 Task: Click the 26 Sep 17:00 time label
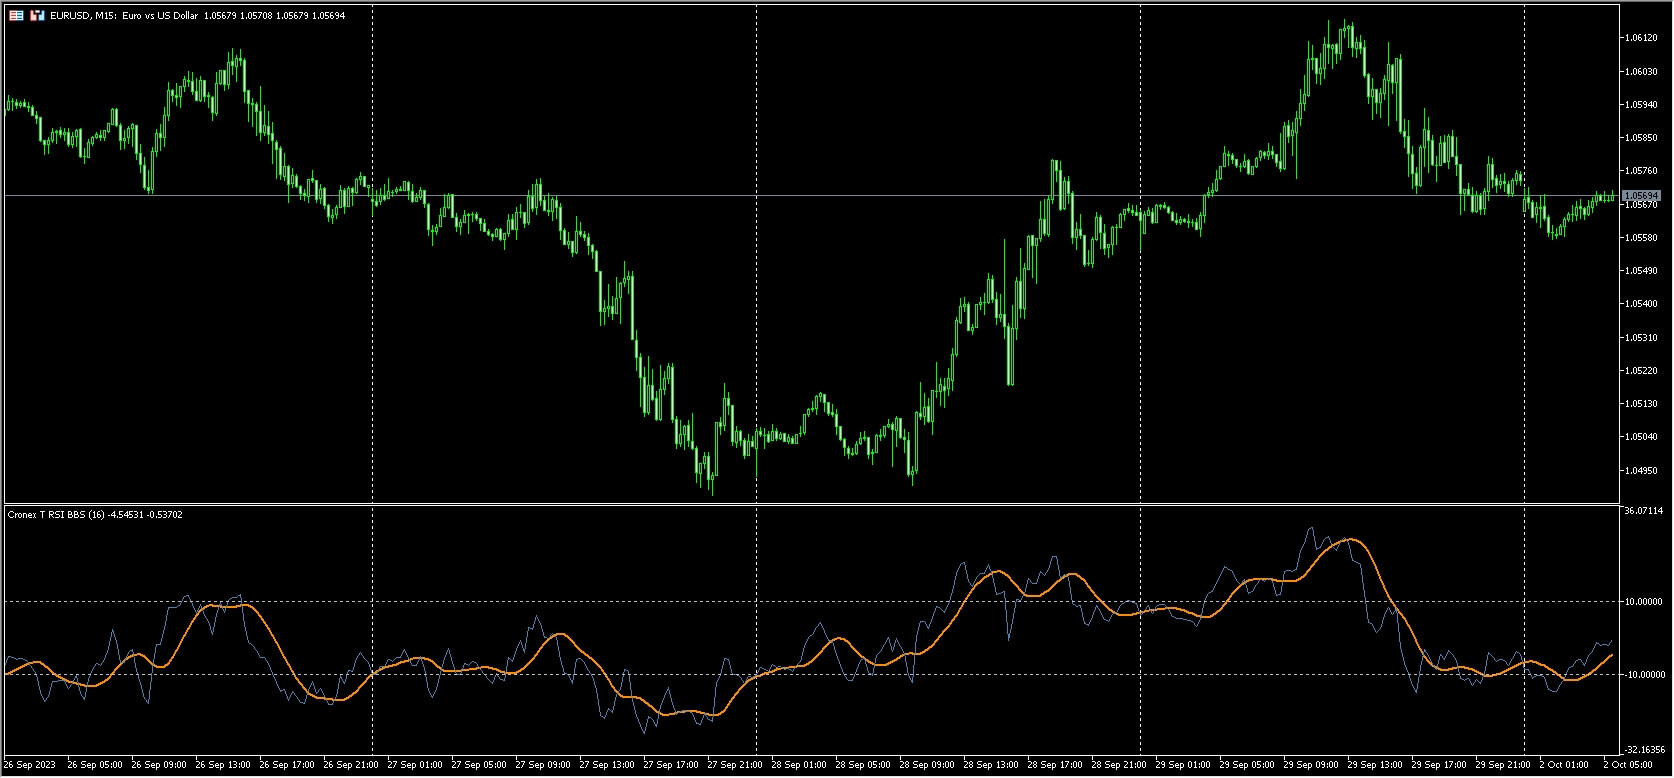tap(287, 765)
